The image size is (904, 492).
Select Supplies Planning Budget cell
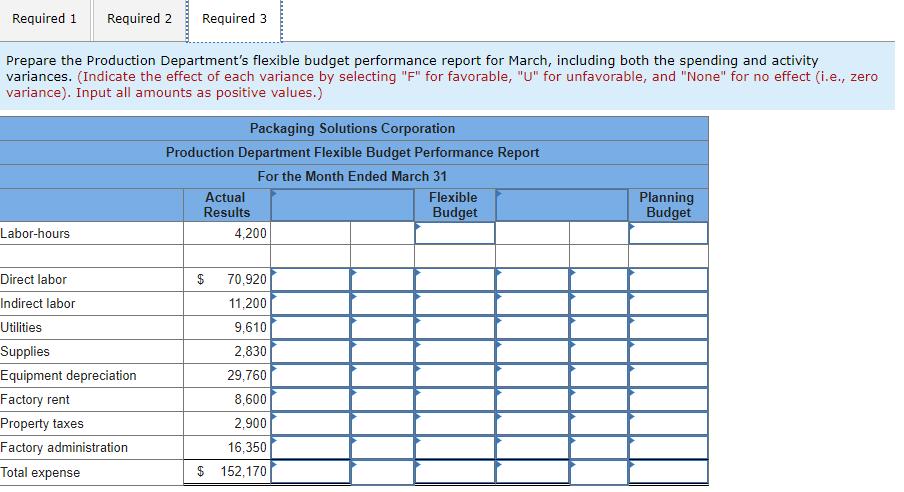668,352
